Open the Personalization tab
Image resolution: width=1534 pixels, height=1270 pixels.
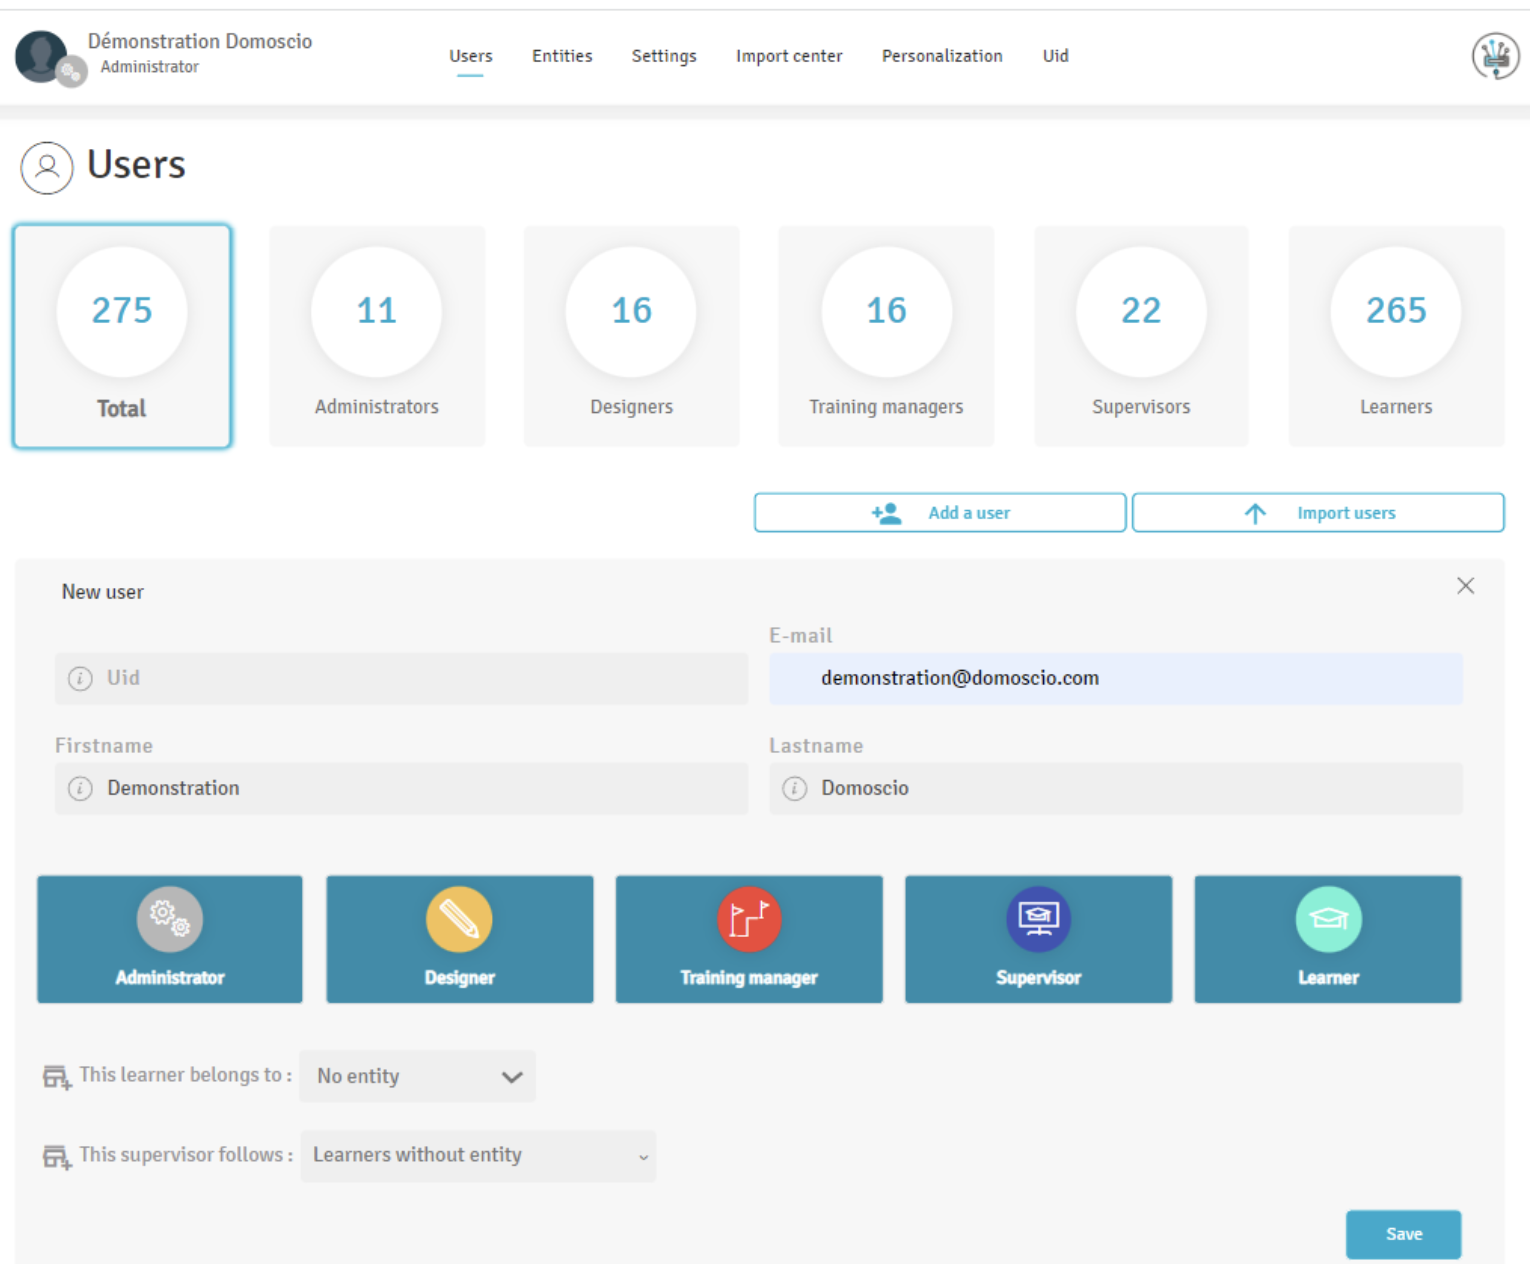pyautogui.click(x=944, y=56)
